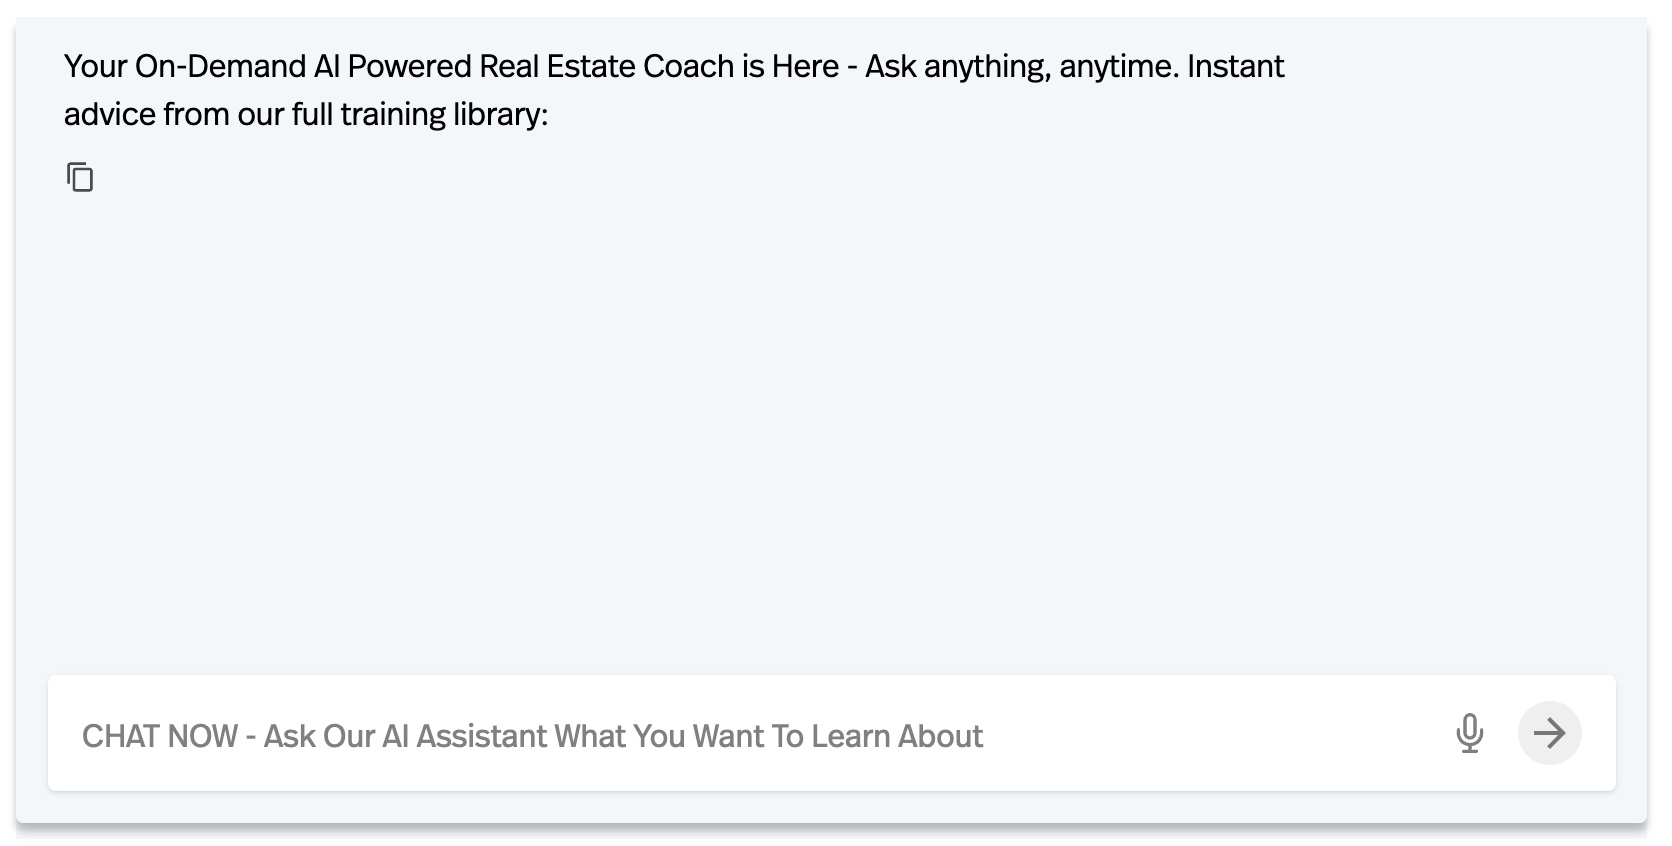
Task: Click the duplicate-pages copy icon
Action: pos(80,177)
